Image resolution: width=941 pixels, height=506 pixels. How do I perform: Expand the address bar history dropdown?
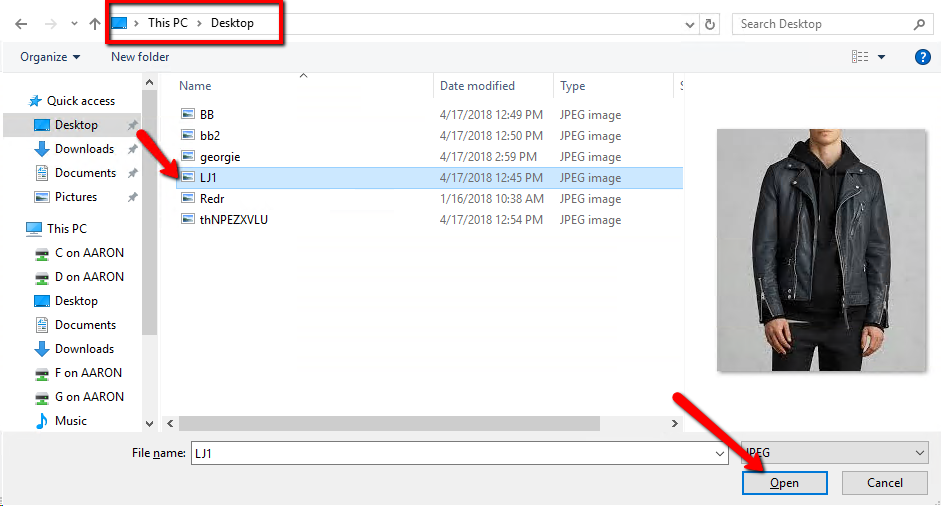[689, 24]
